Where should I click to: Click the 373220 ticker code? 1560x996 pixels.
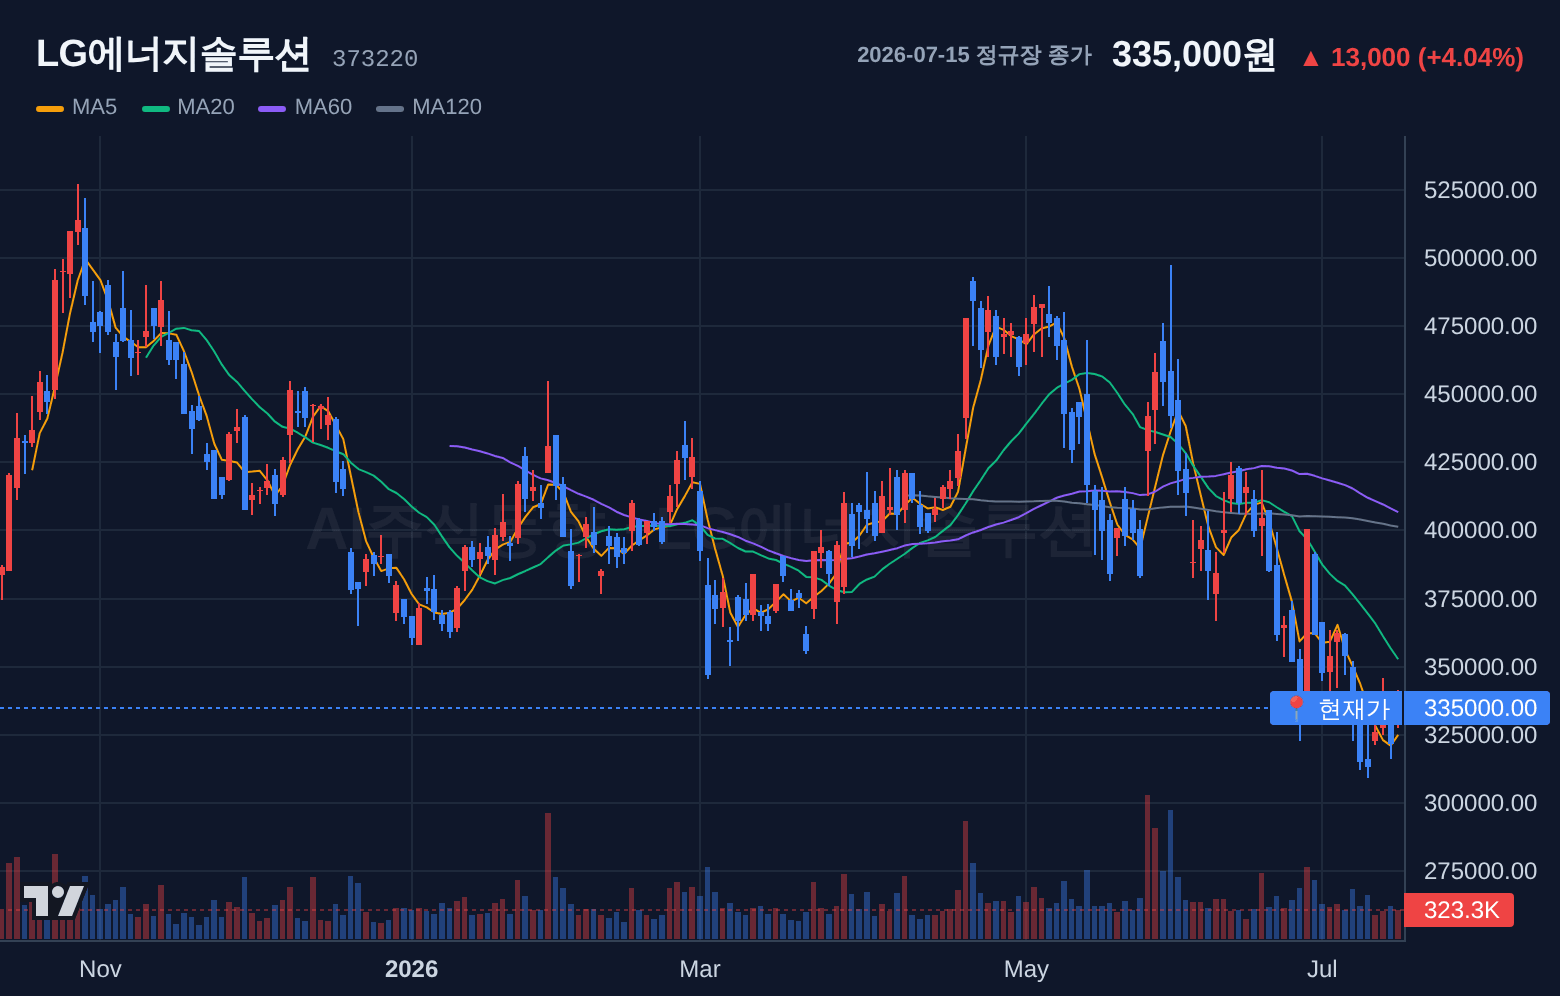pos(375,59)
